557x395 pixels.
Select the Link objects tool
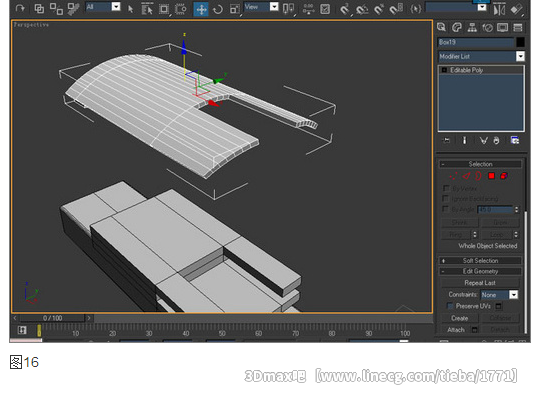(39, 8)
